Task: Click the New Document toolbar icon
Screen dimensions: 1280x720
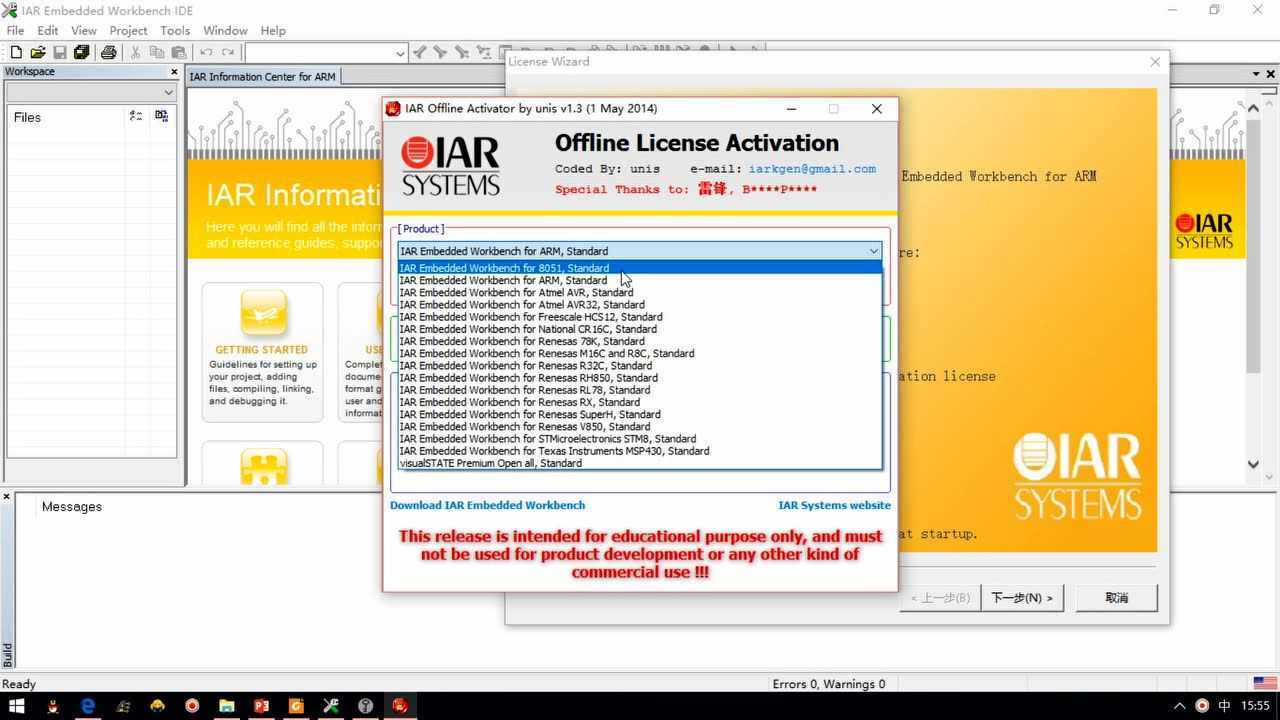Action: click(x=16, y=52)
